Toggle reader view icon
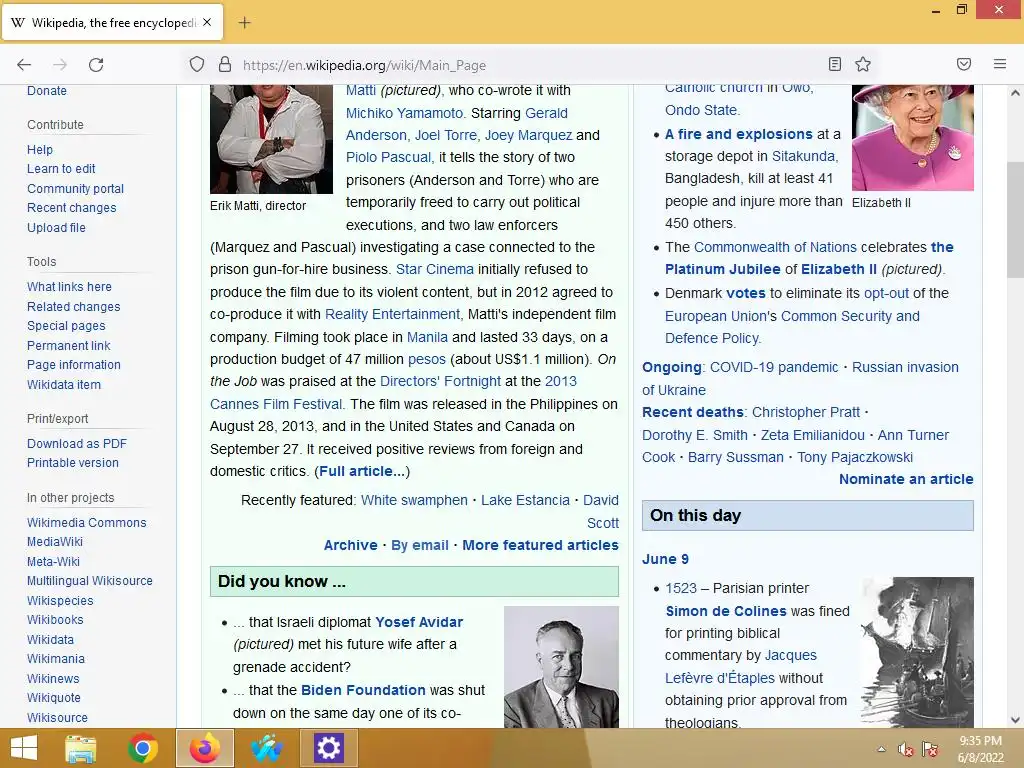 point(835,64)
